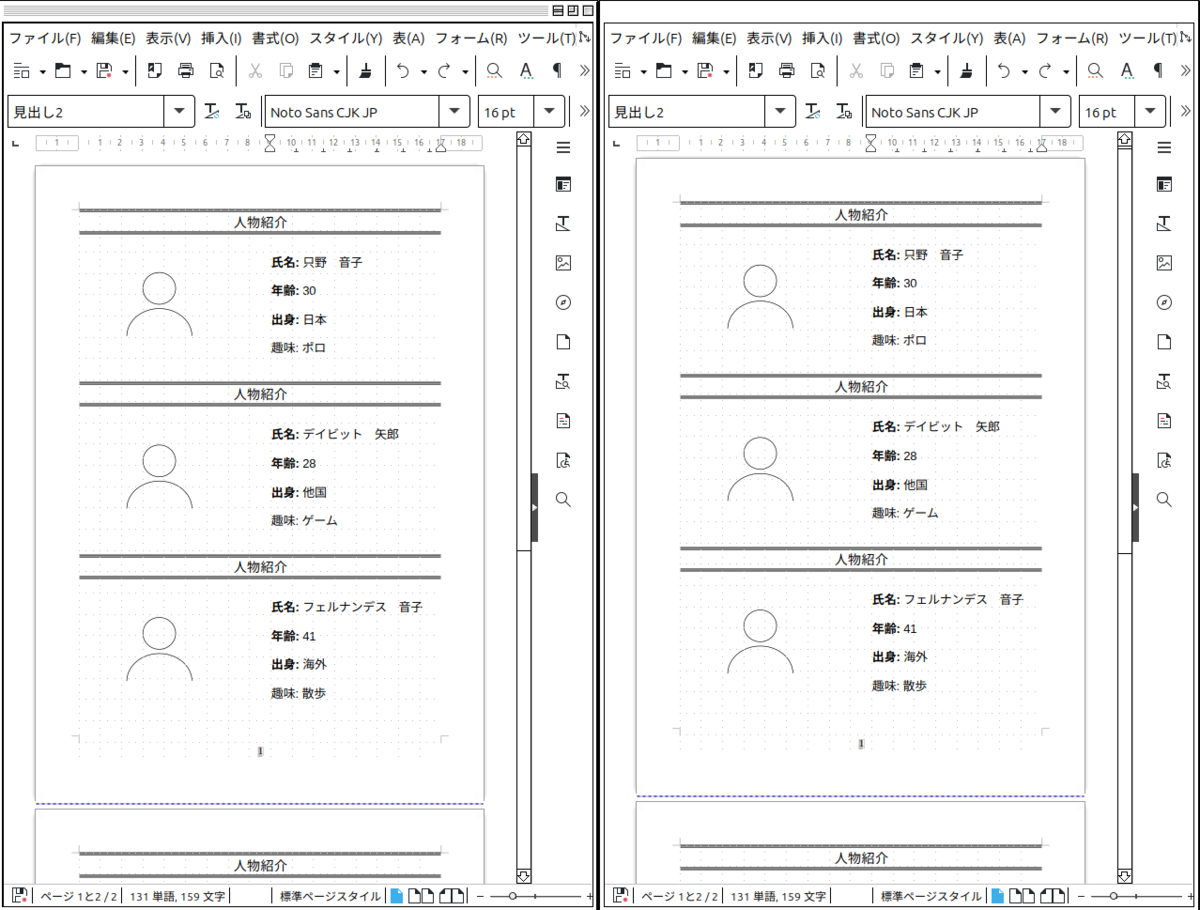Click the Save icon in left window toolbar
This screenshot has height=910, width=1200.
click(105, 71)
